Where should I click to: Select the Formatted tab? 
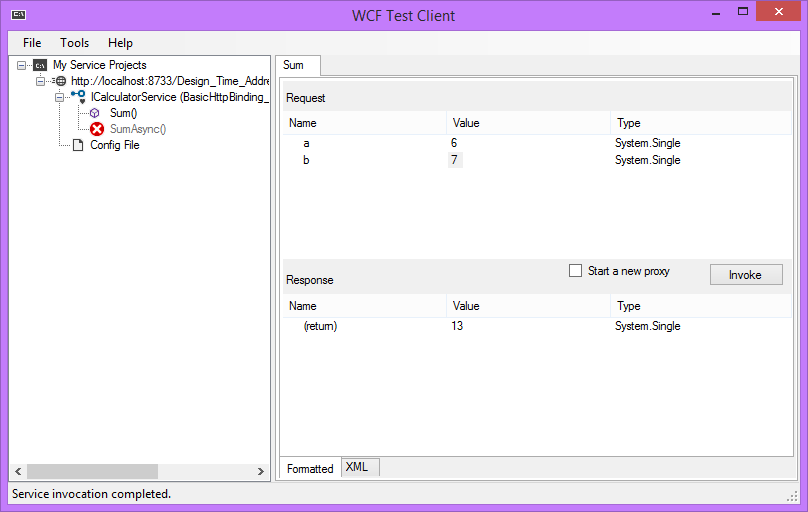tap(310, 468)
